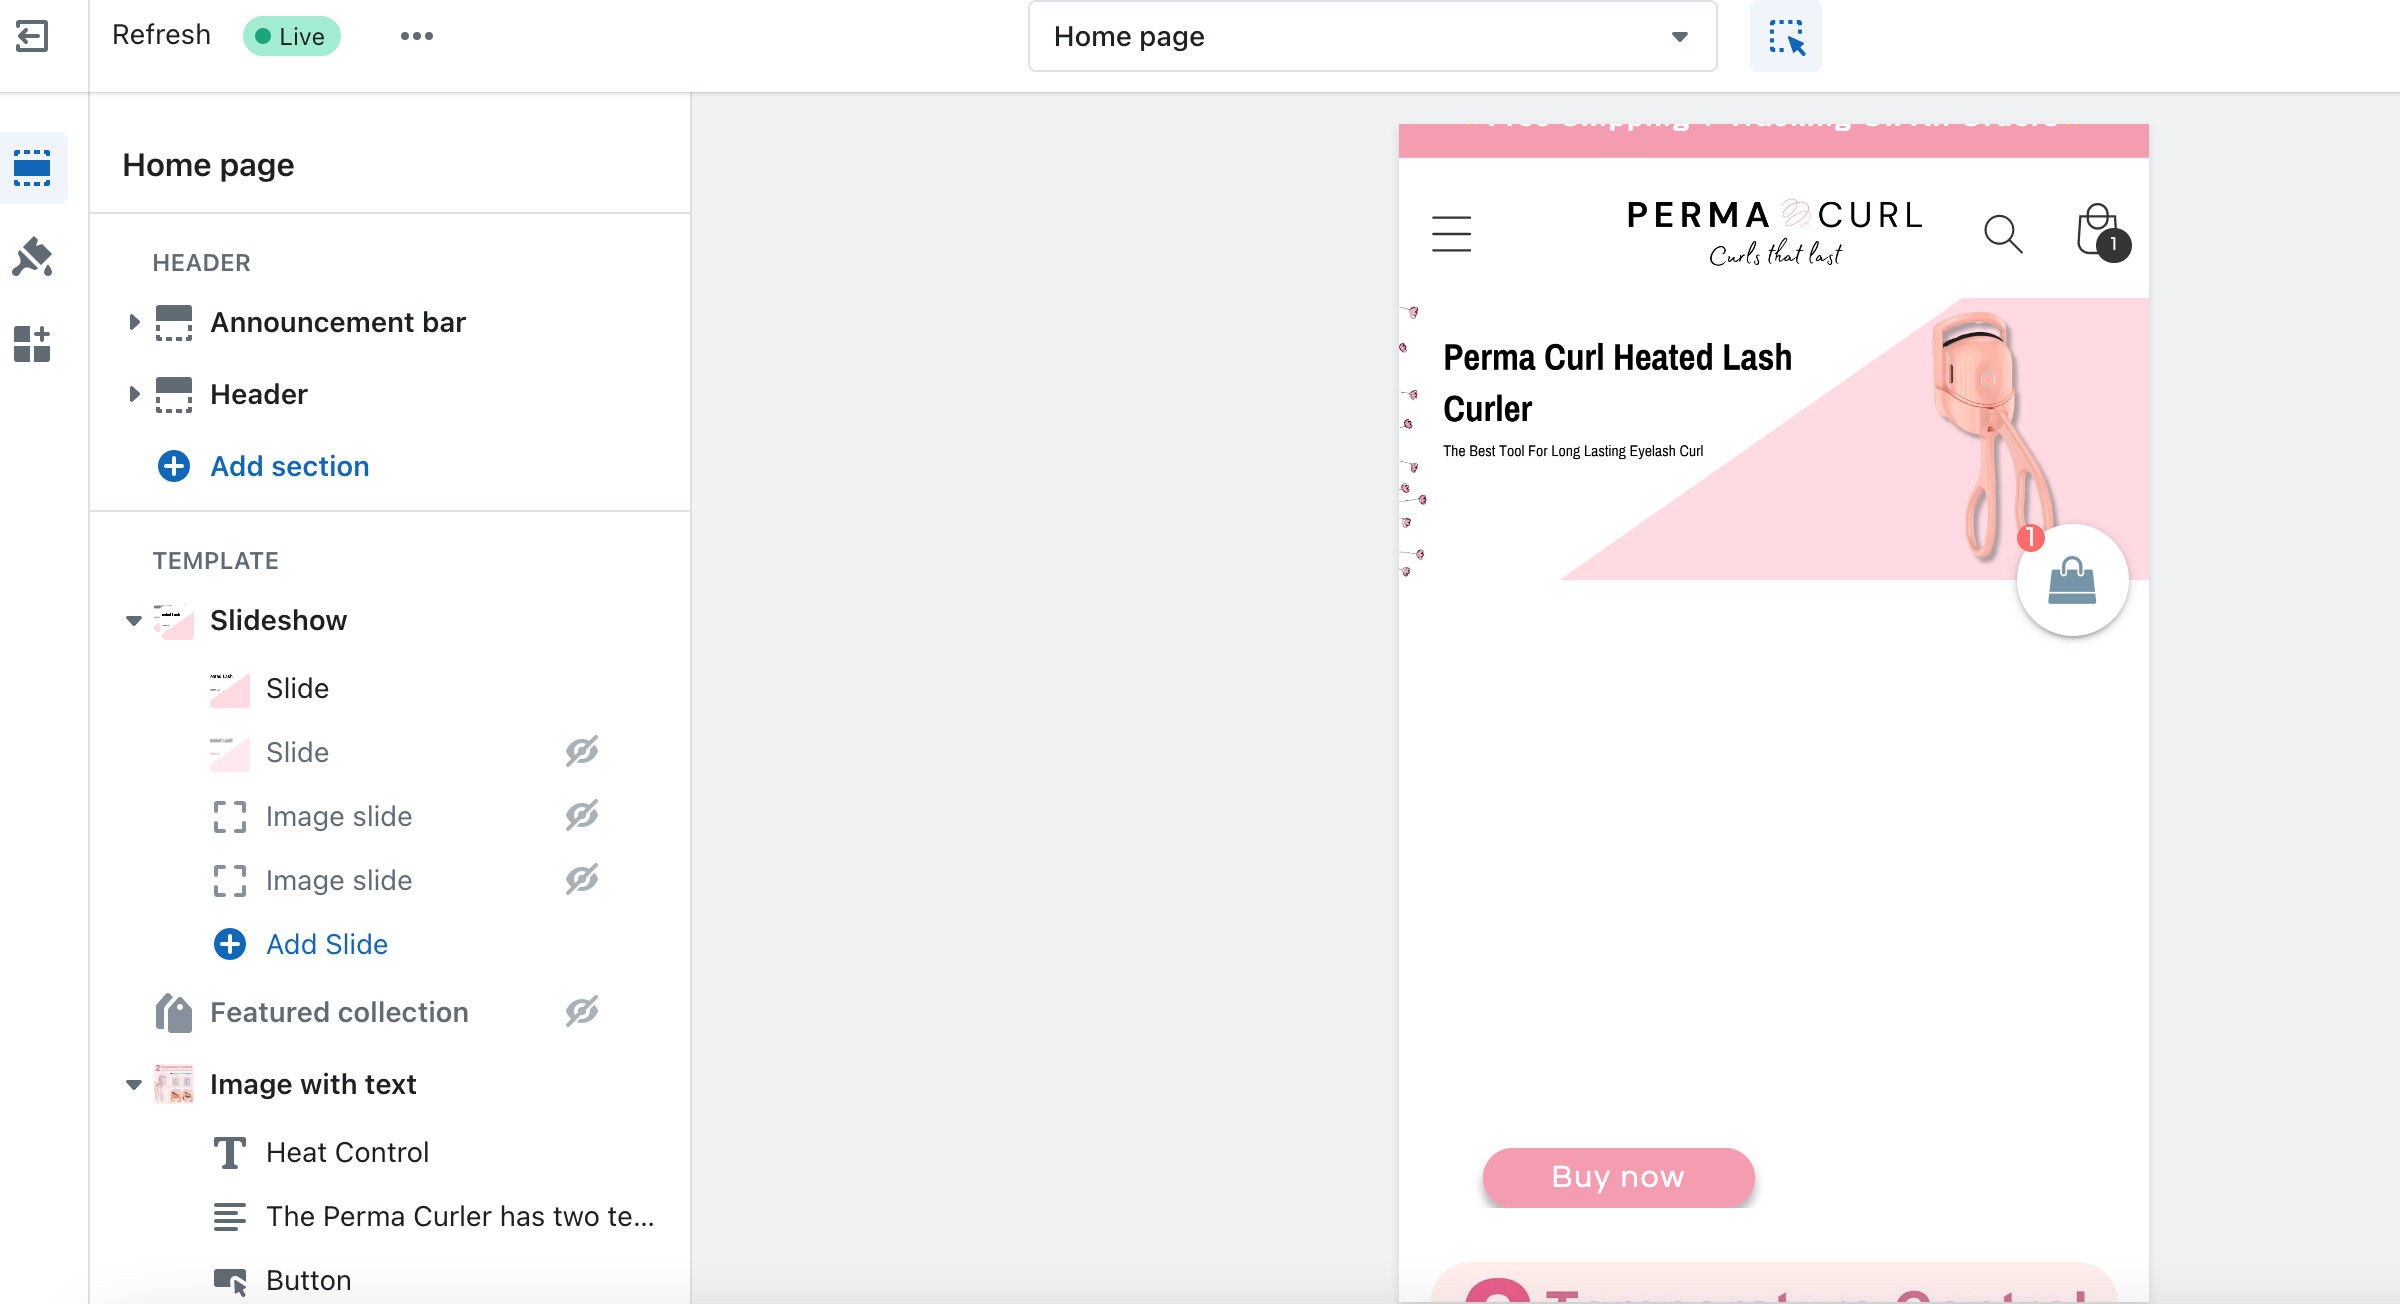
Task: Click the Image with text thumbnail icon
Action: pos(174,1084)
